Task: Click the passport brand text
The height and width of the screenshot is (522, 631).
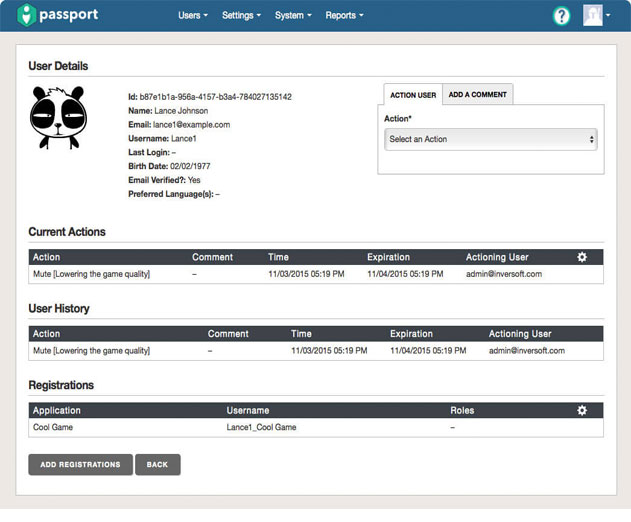Action: pyautogui.click(x=68, y=15)
